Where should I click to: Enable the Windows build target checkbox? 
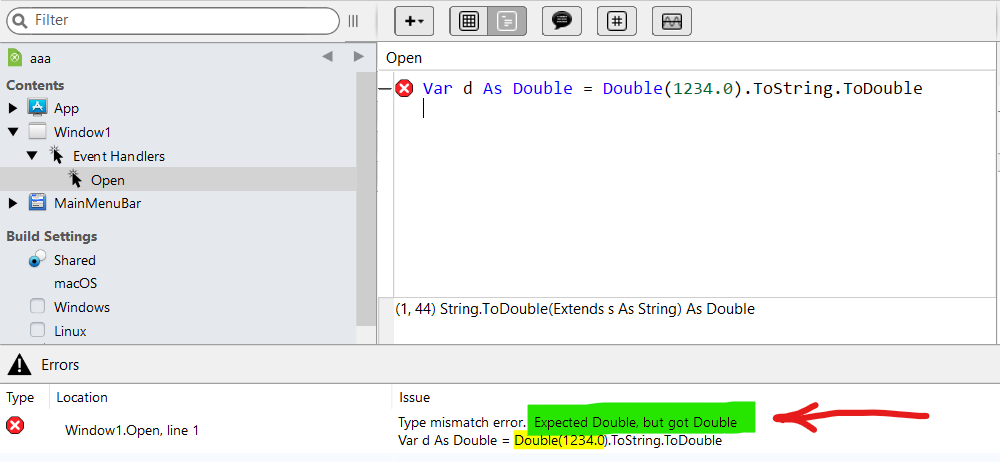coord(37,307)
